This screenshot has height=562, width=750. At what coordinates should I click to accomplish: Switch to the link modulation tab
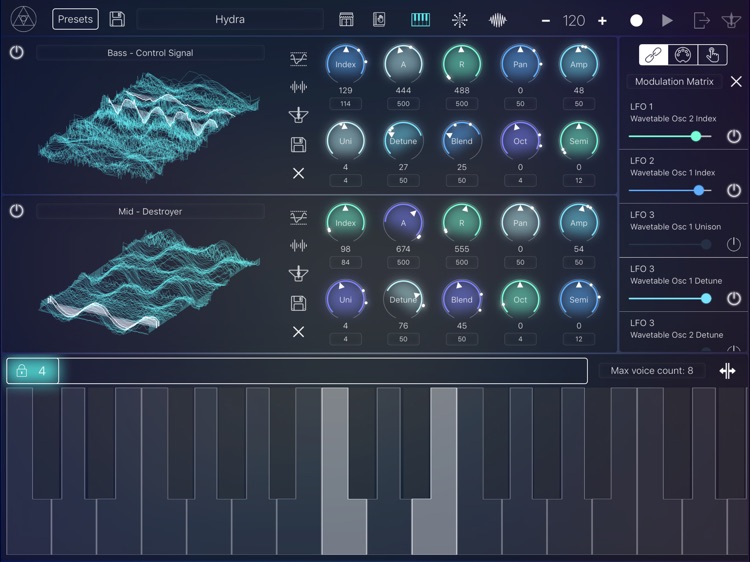pyautogui.click(x=653, y=55)
